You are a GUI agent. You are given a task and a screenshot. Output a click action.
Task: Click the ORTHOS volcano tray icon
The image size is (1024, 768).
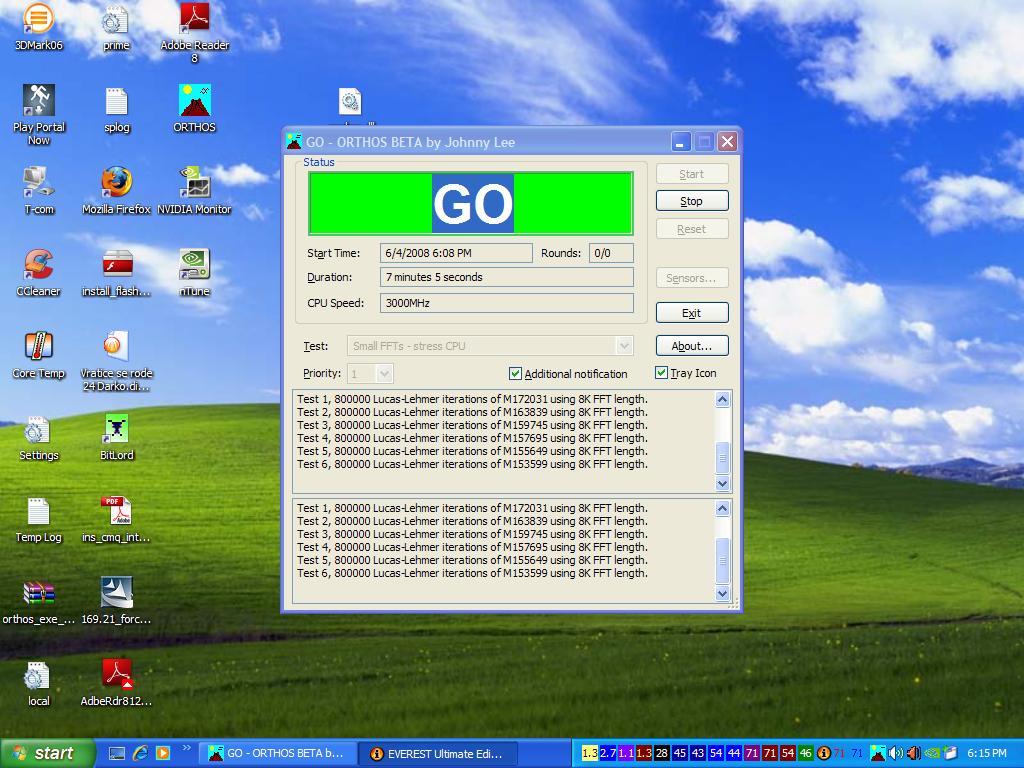878,753
